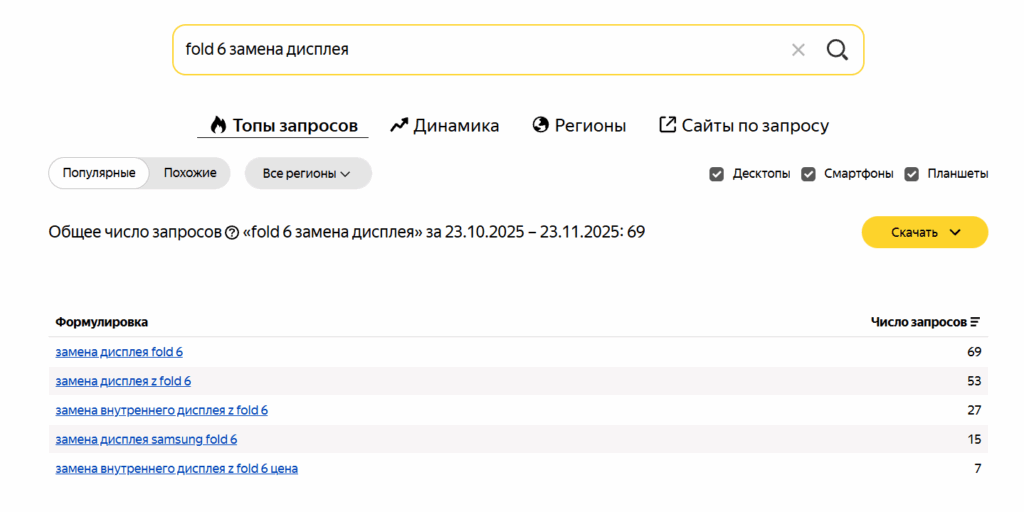Click the magnifying glass search icon

tap(837, 50)
